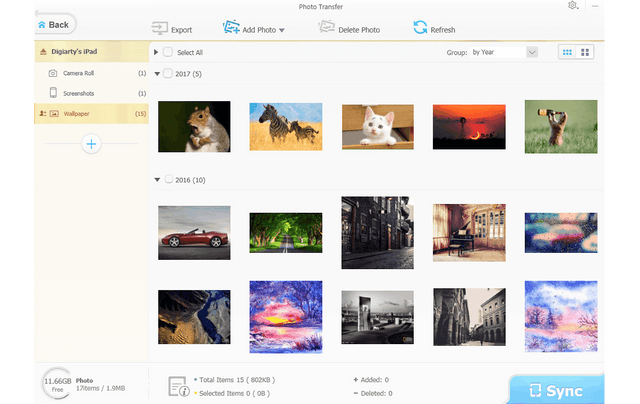Click the Refresh icon
640x404 pixels.
click(420, 29)
